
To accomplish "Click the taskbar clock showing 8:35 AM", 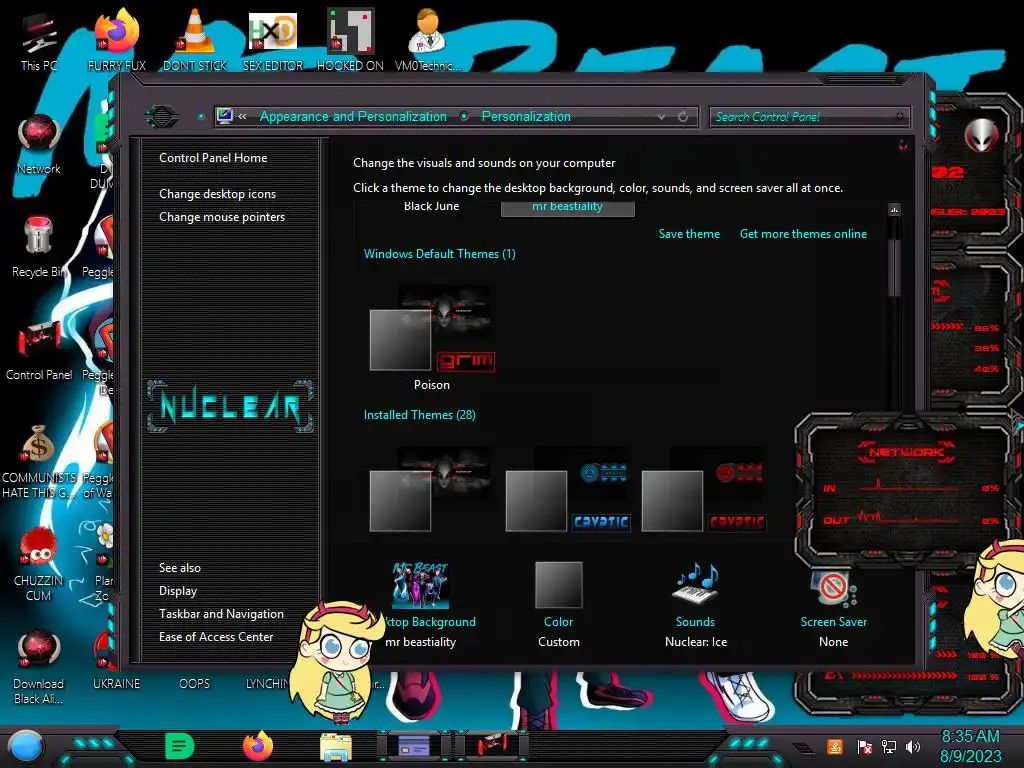I will coord(970,746).
